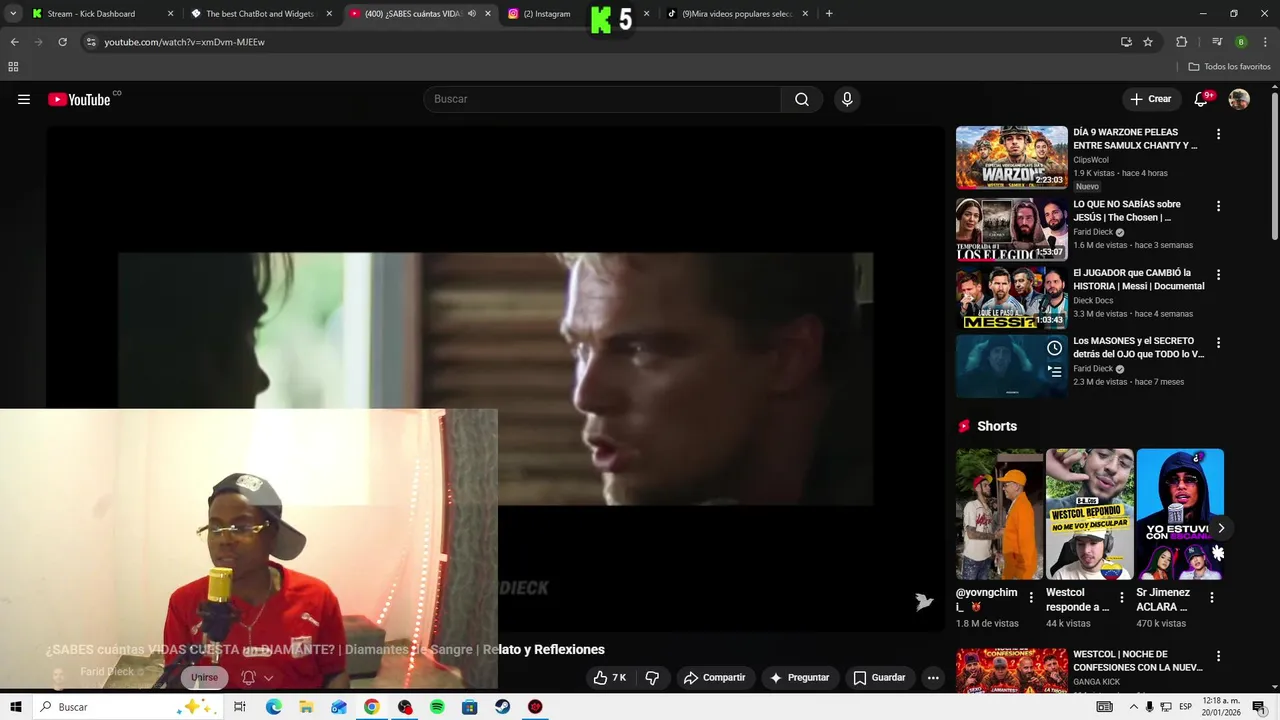Open media controls icon in Chrome toolbar
Screen dimensions: 1280x720
[x=1217, y=42]
